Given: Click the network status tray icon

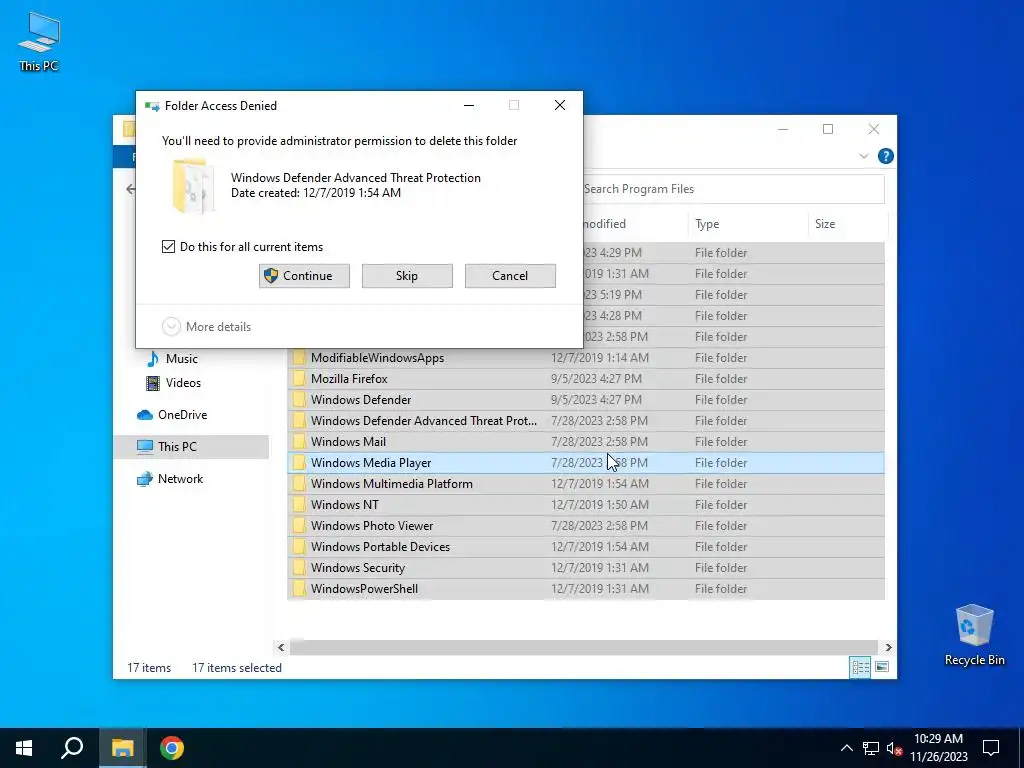Looking at the screenshot, I should point(871,748).
